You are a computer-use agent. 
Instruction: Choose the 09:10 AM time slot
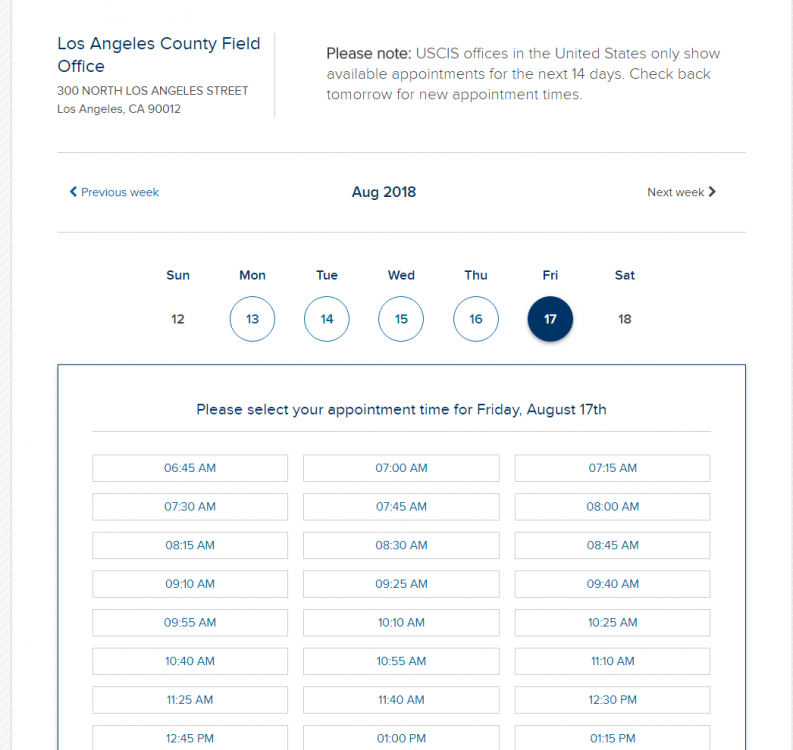[x=190, y=584]
